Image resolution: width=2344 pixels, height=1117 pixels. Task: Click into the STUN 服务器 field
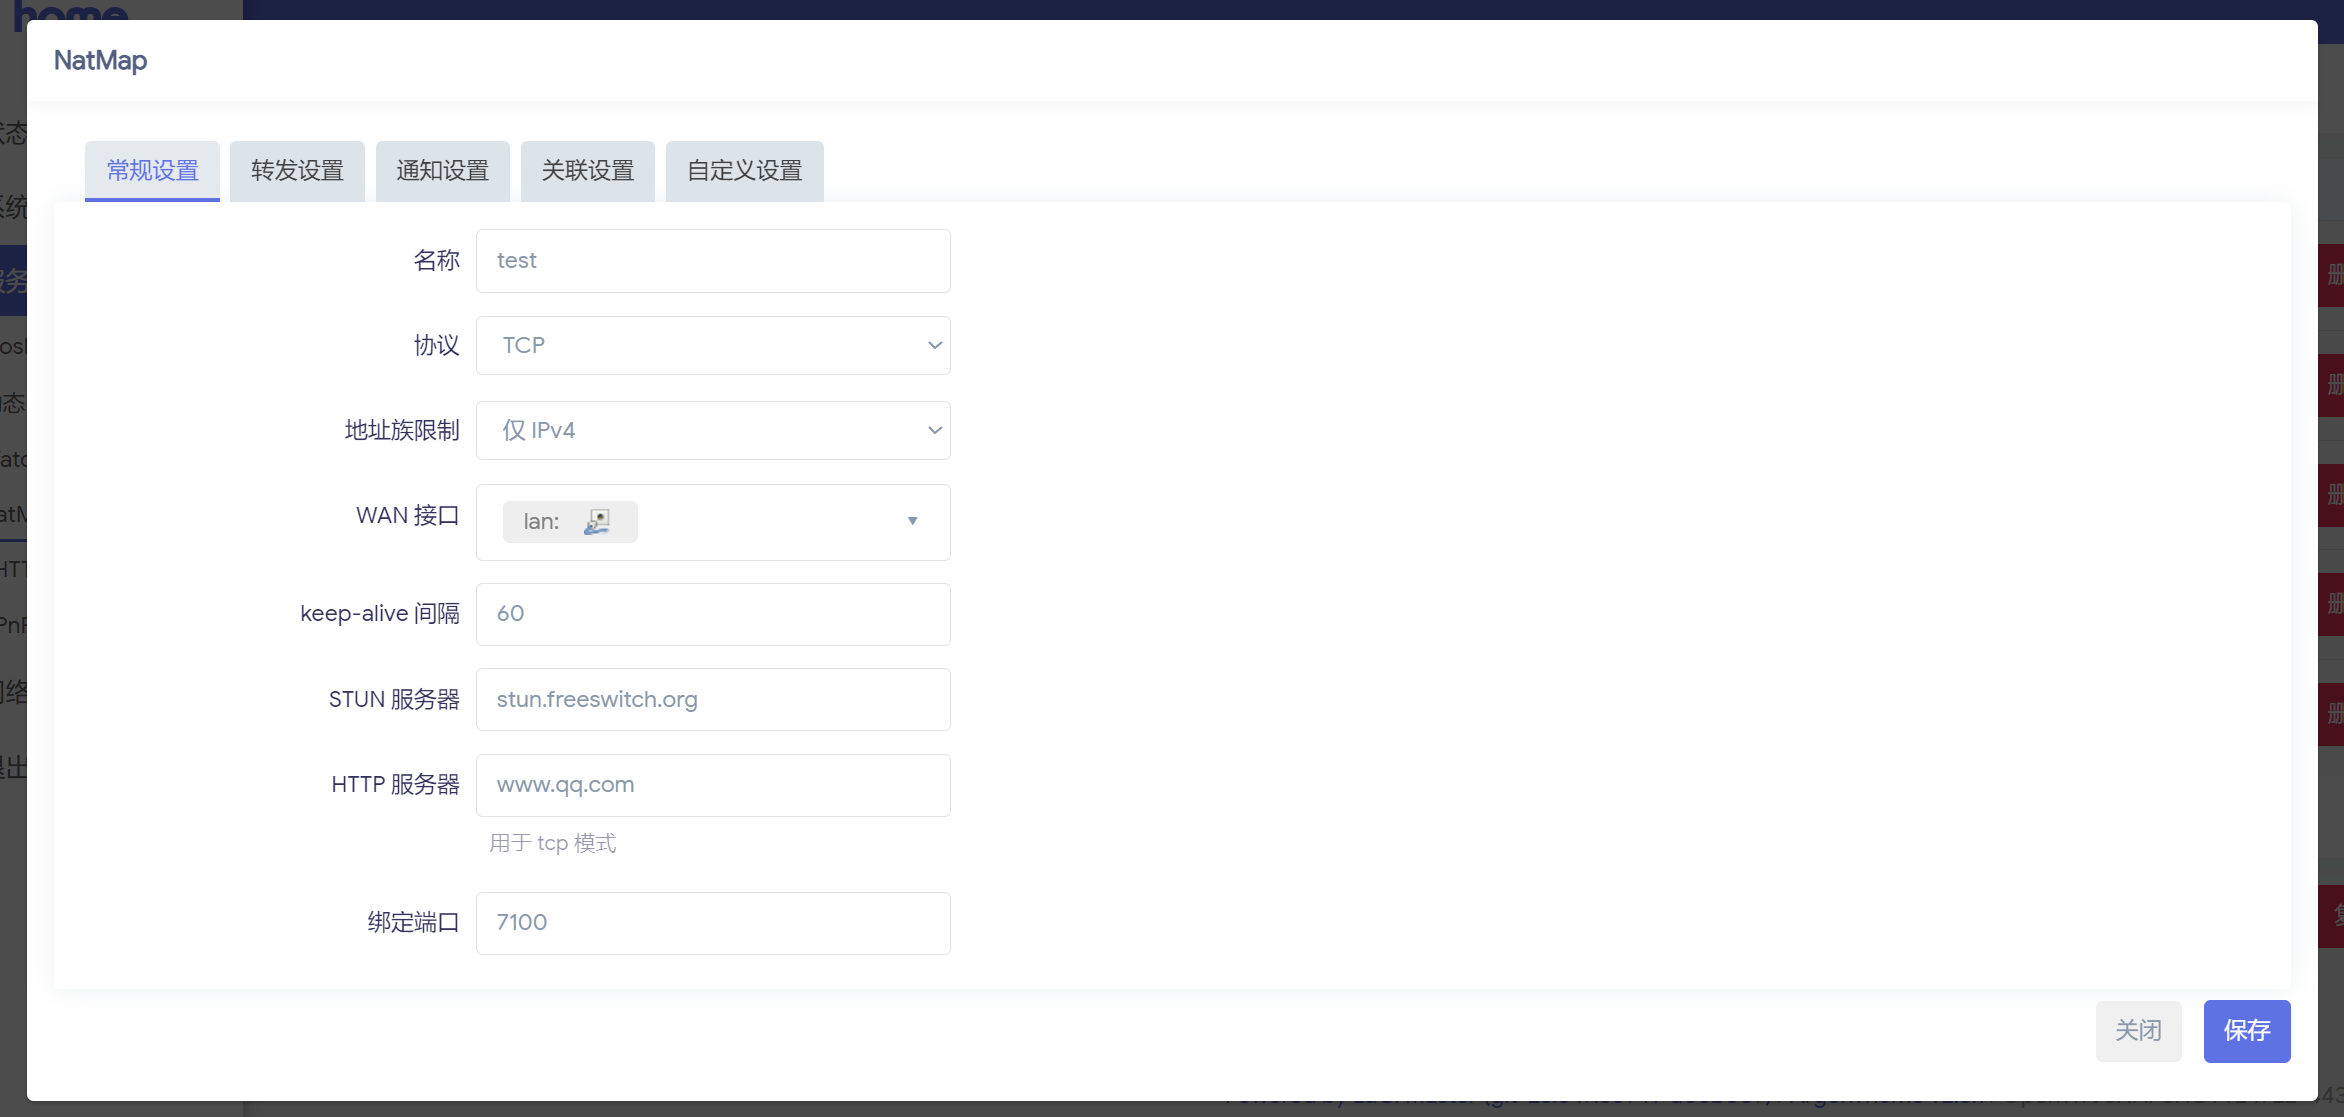712,700
